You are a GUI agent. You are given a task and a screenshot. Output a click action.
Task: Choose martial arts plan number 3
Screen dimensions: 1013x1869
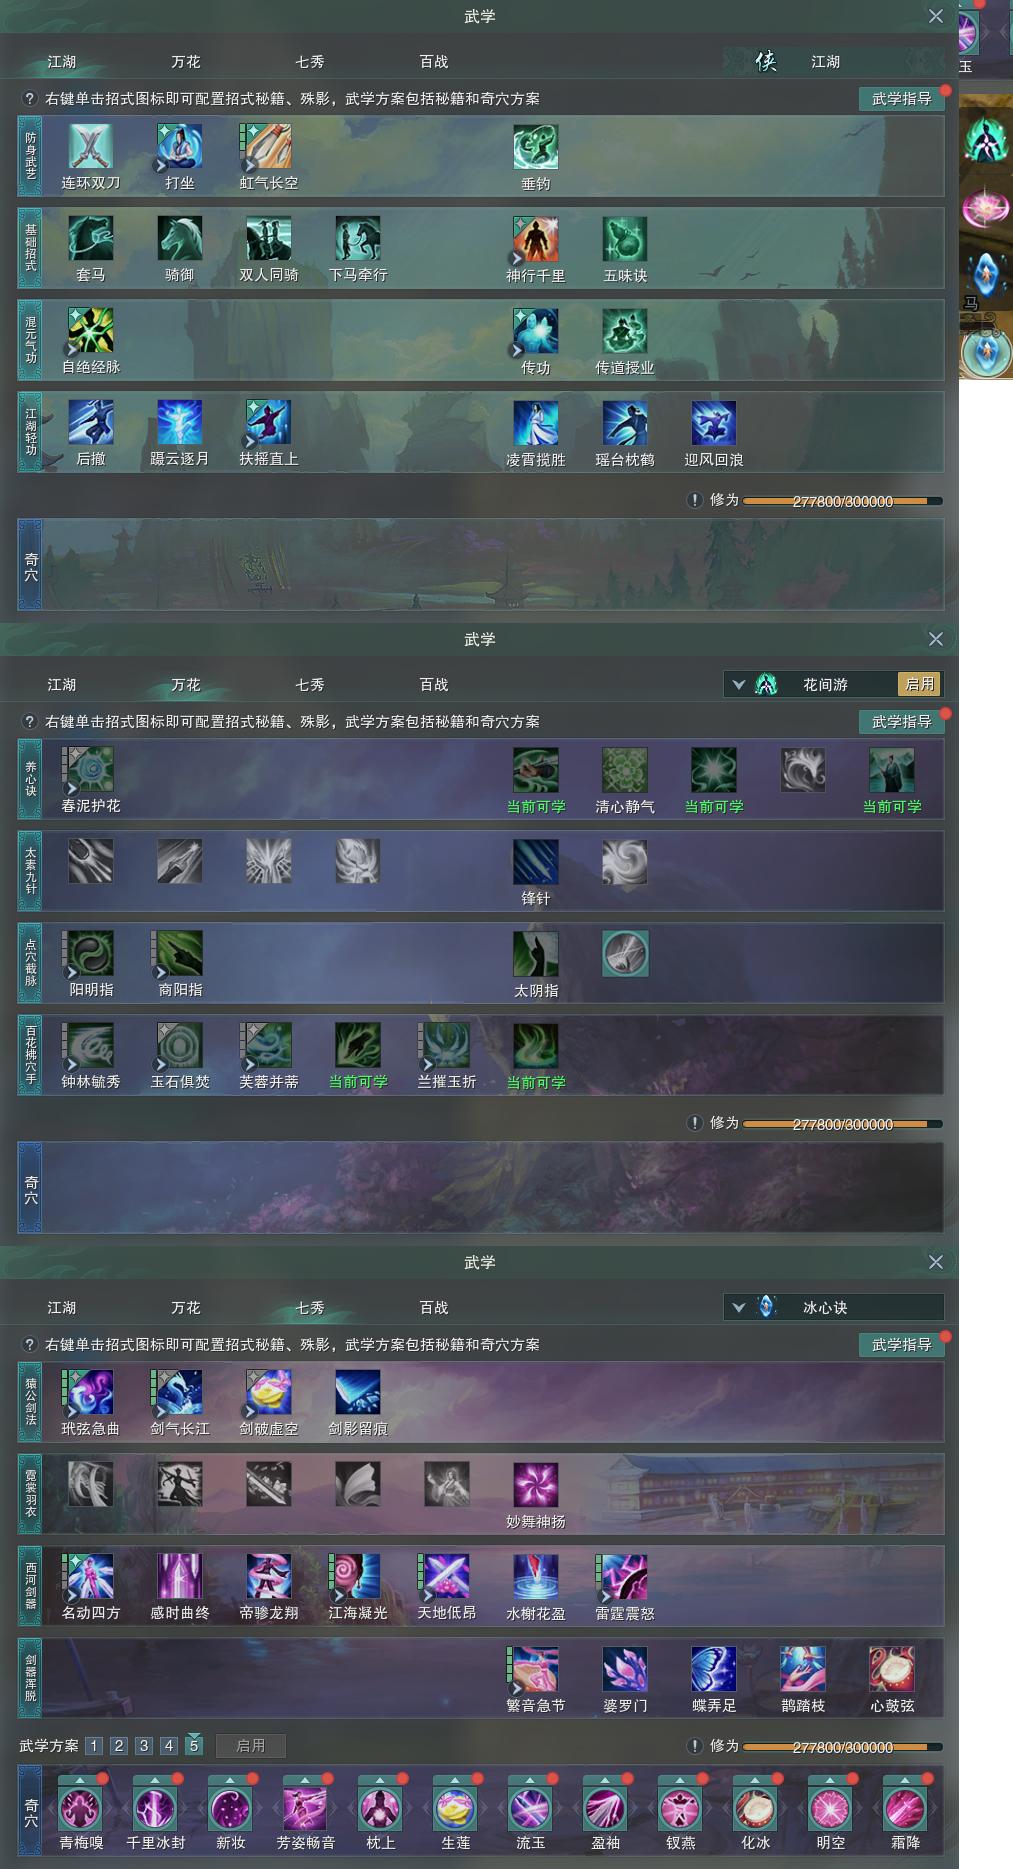[144, 1746]
